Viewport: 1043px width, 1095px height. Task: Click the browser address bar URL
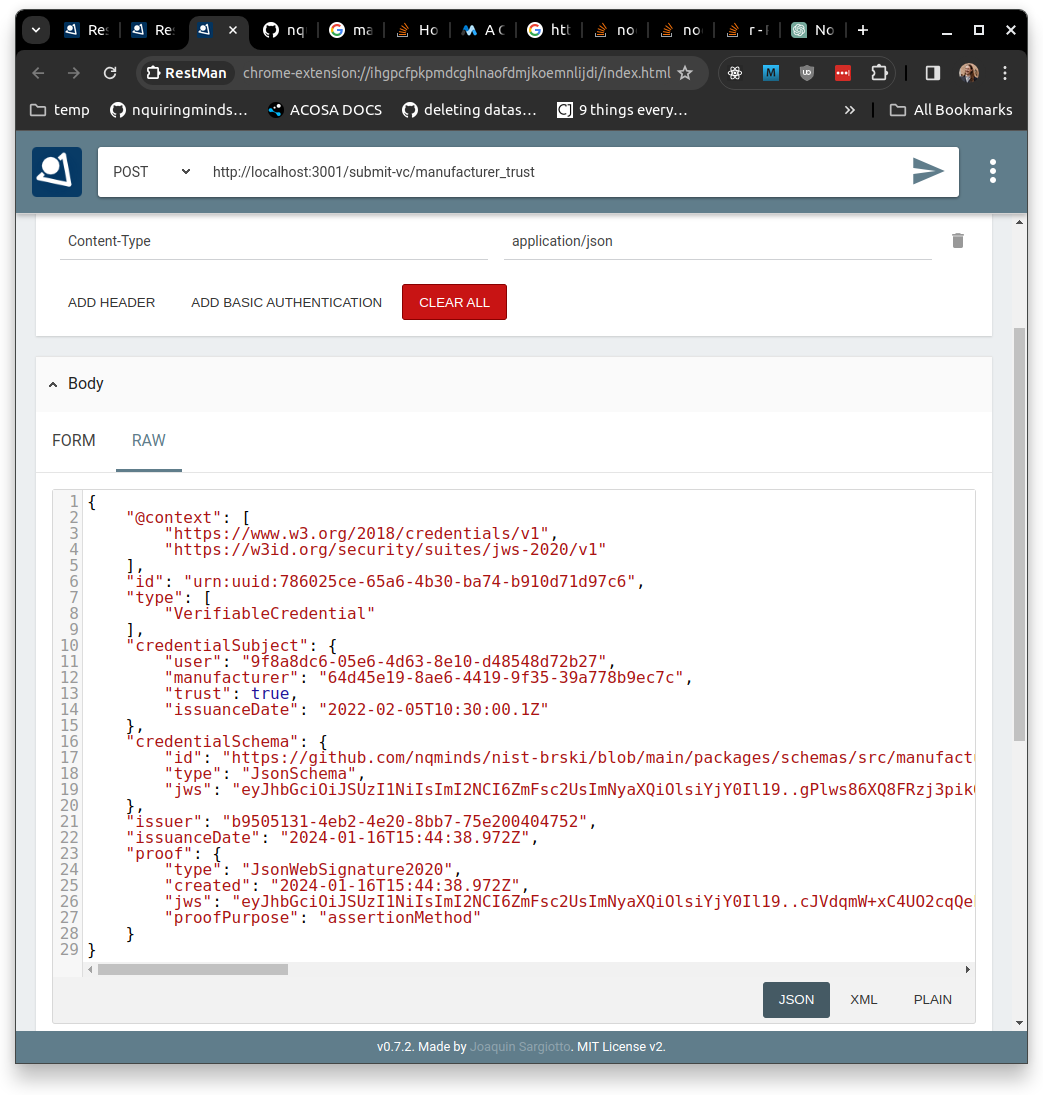point(457,73)
